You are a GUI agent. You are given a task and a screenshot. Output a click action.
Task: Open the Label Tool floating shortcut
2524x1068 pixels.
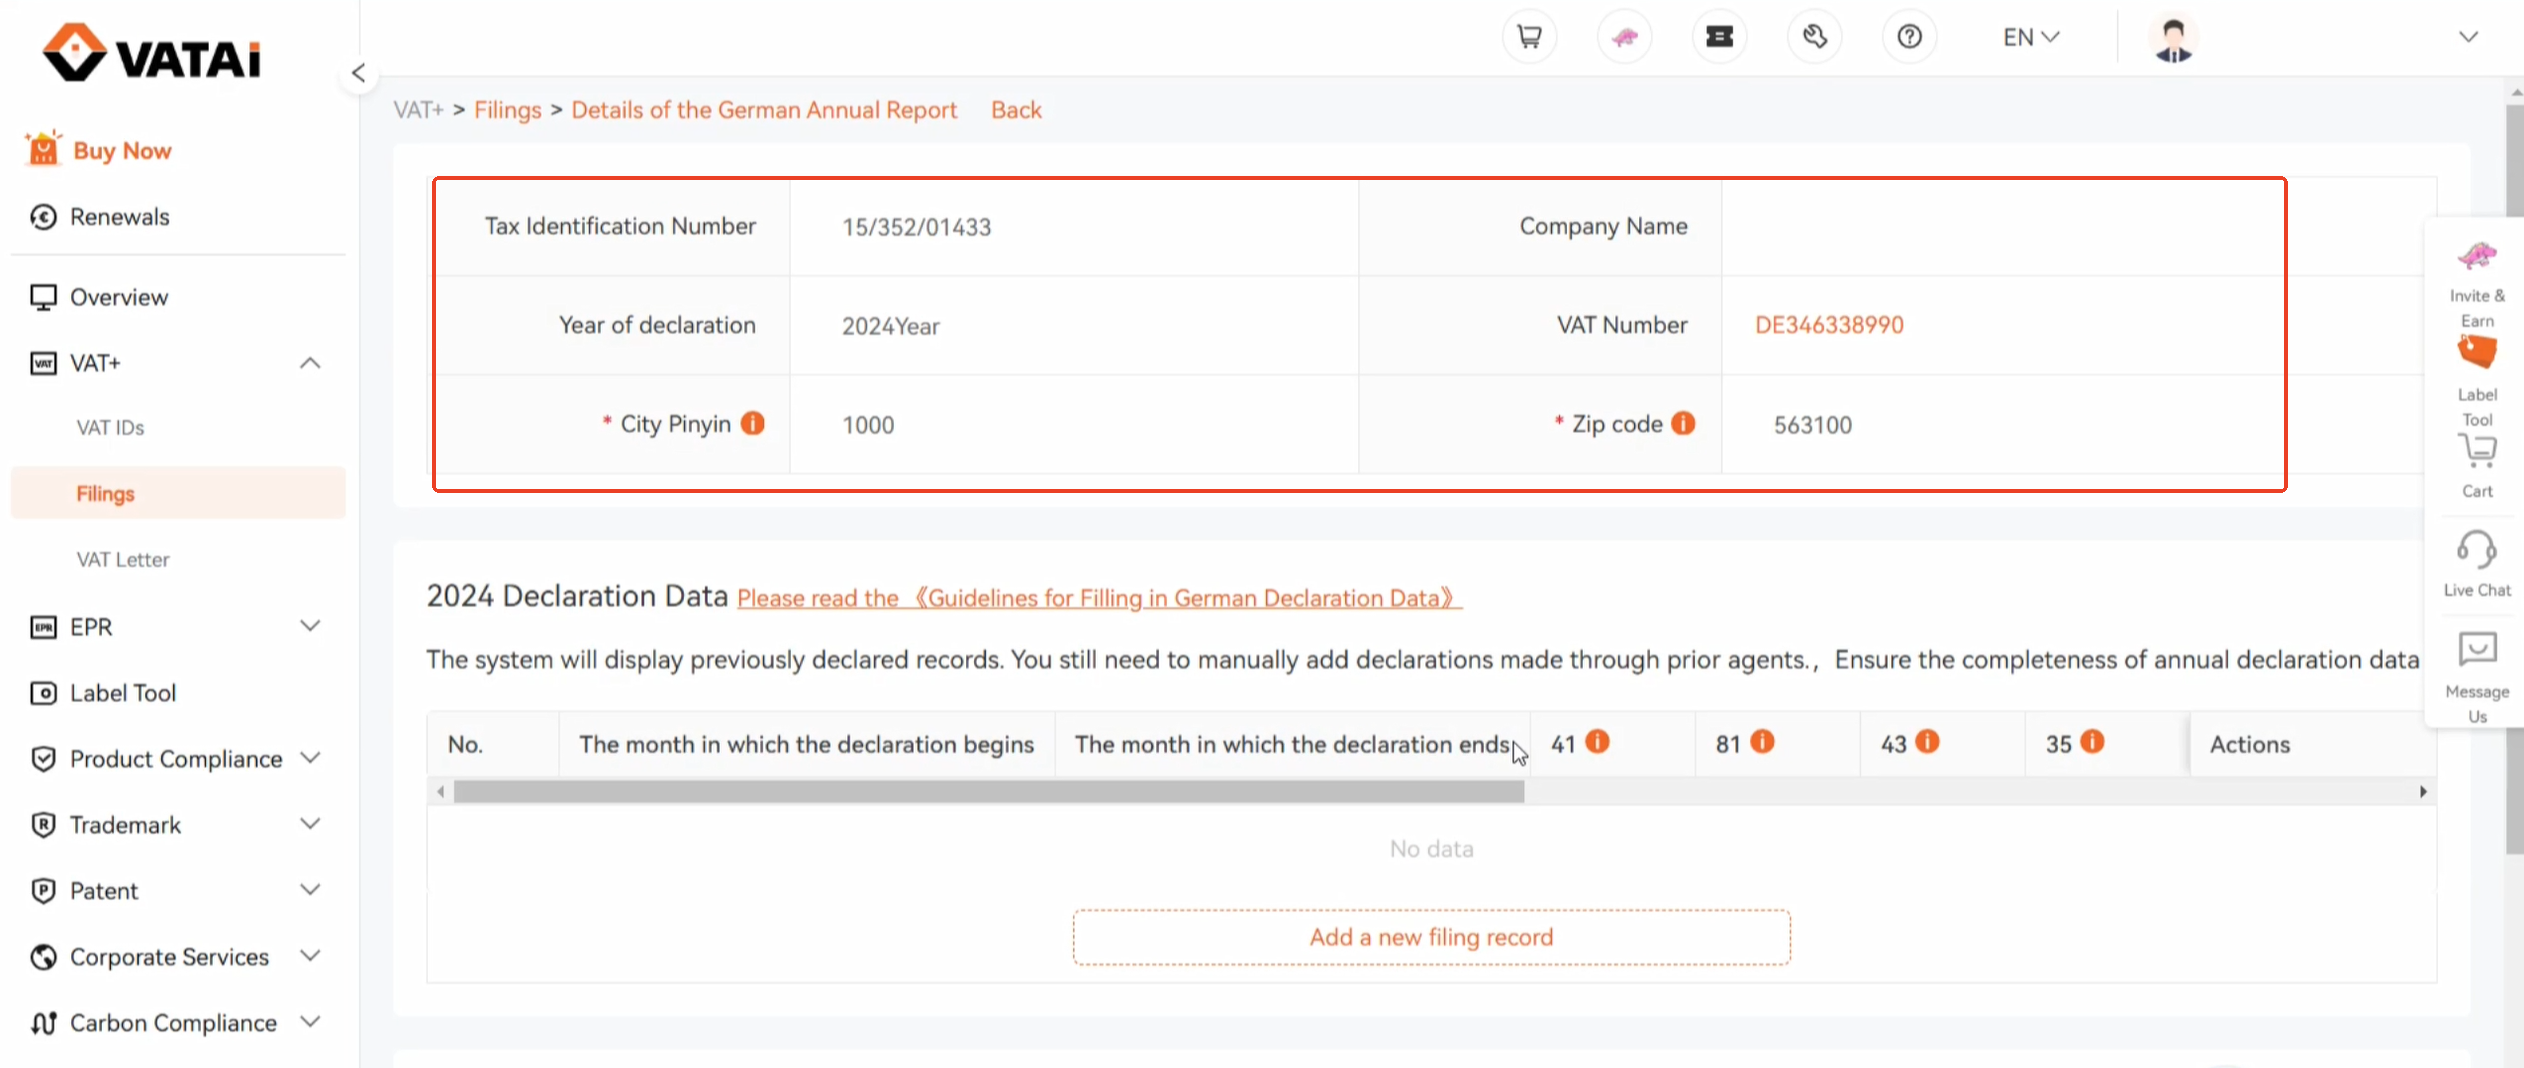click(x=2477, y=382)
